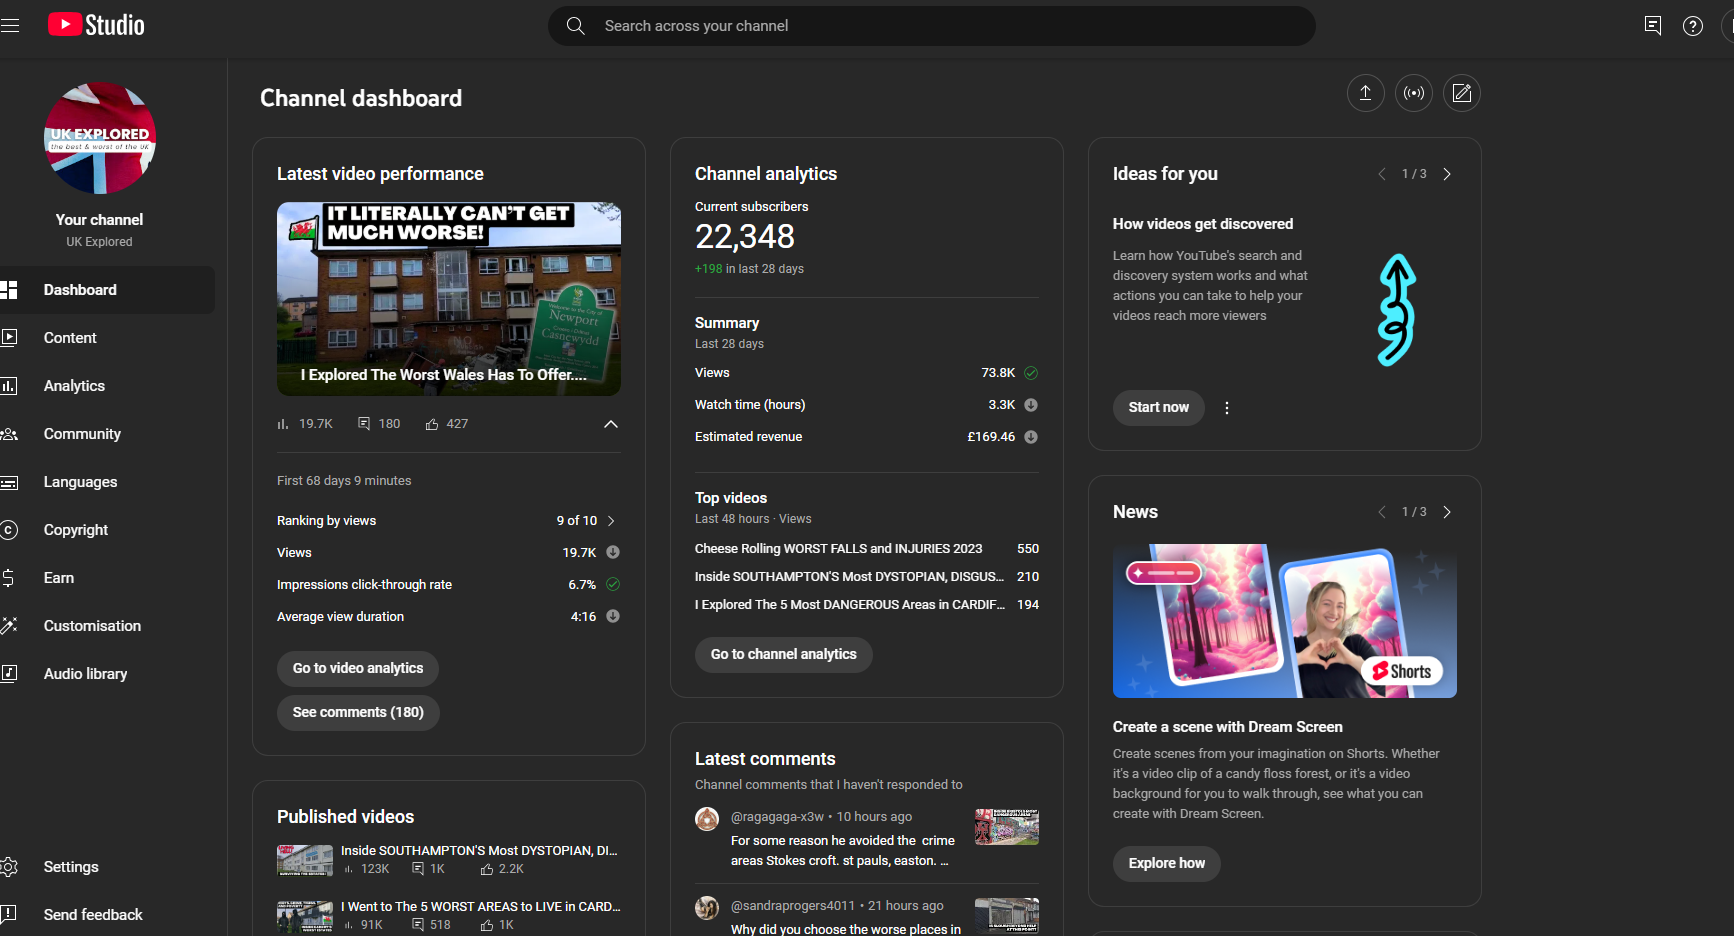Click the UK Explored channel avatar

[100, 138]
